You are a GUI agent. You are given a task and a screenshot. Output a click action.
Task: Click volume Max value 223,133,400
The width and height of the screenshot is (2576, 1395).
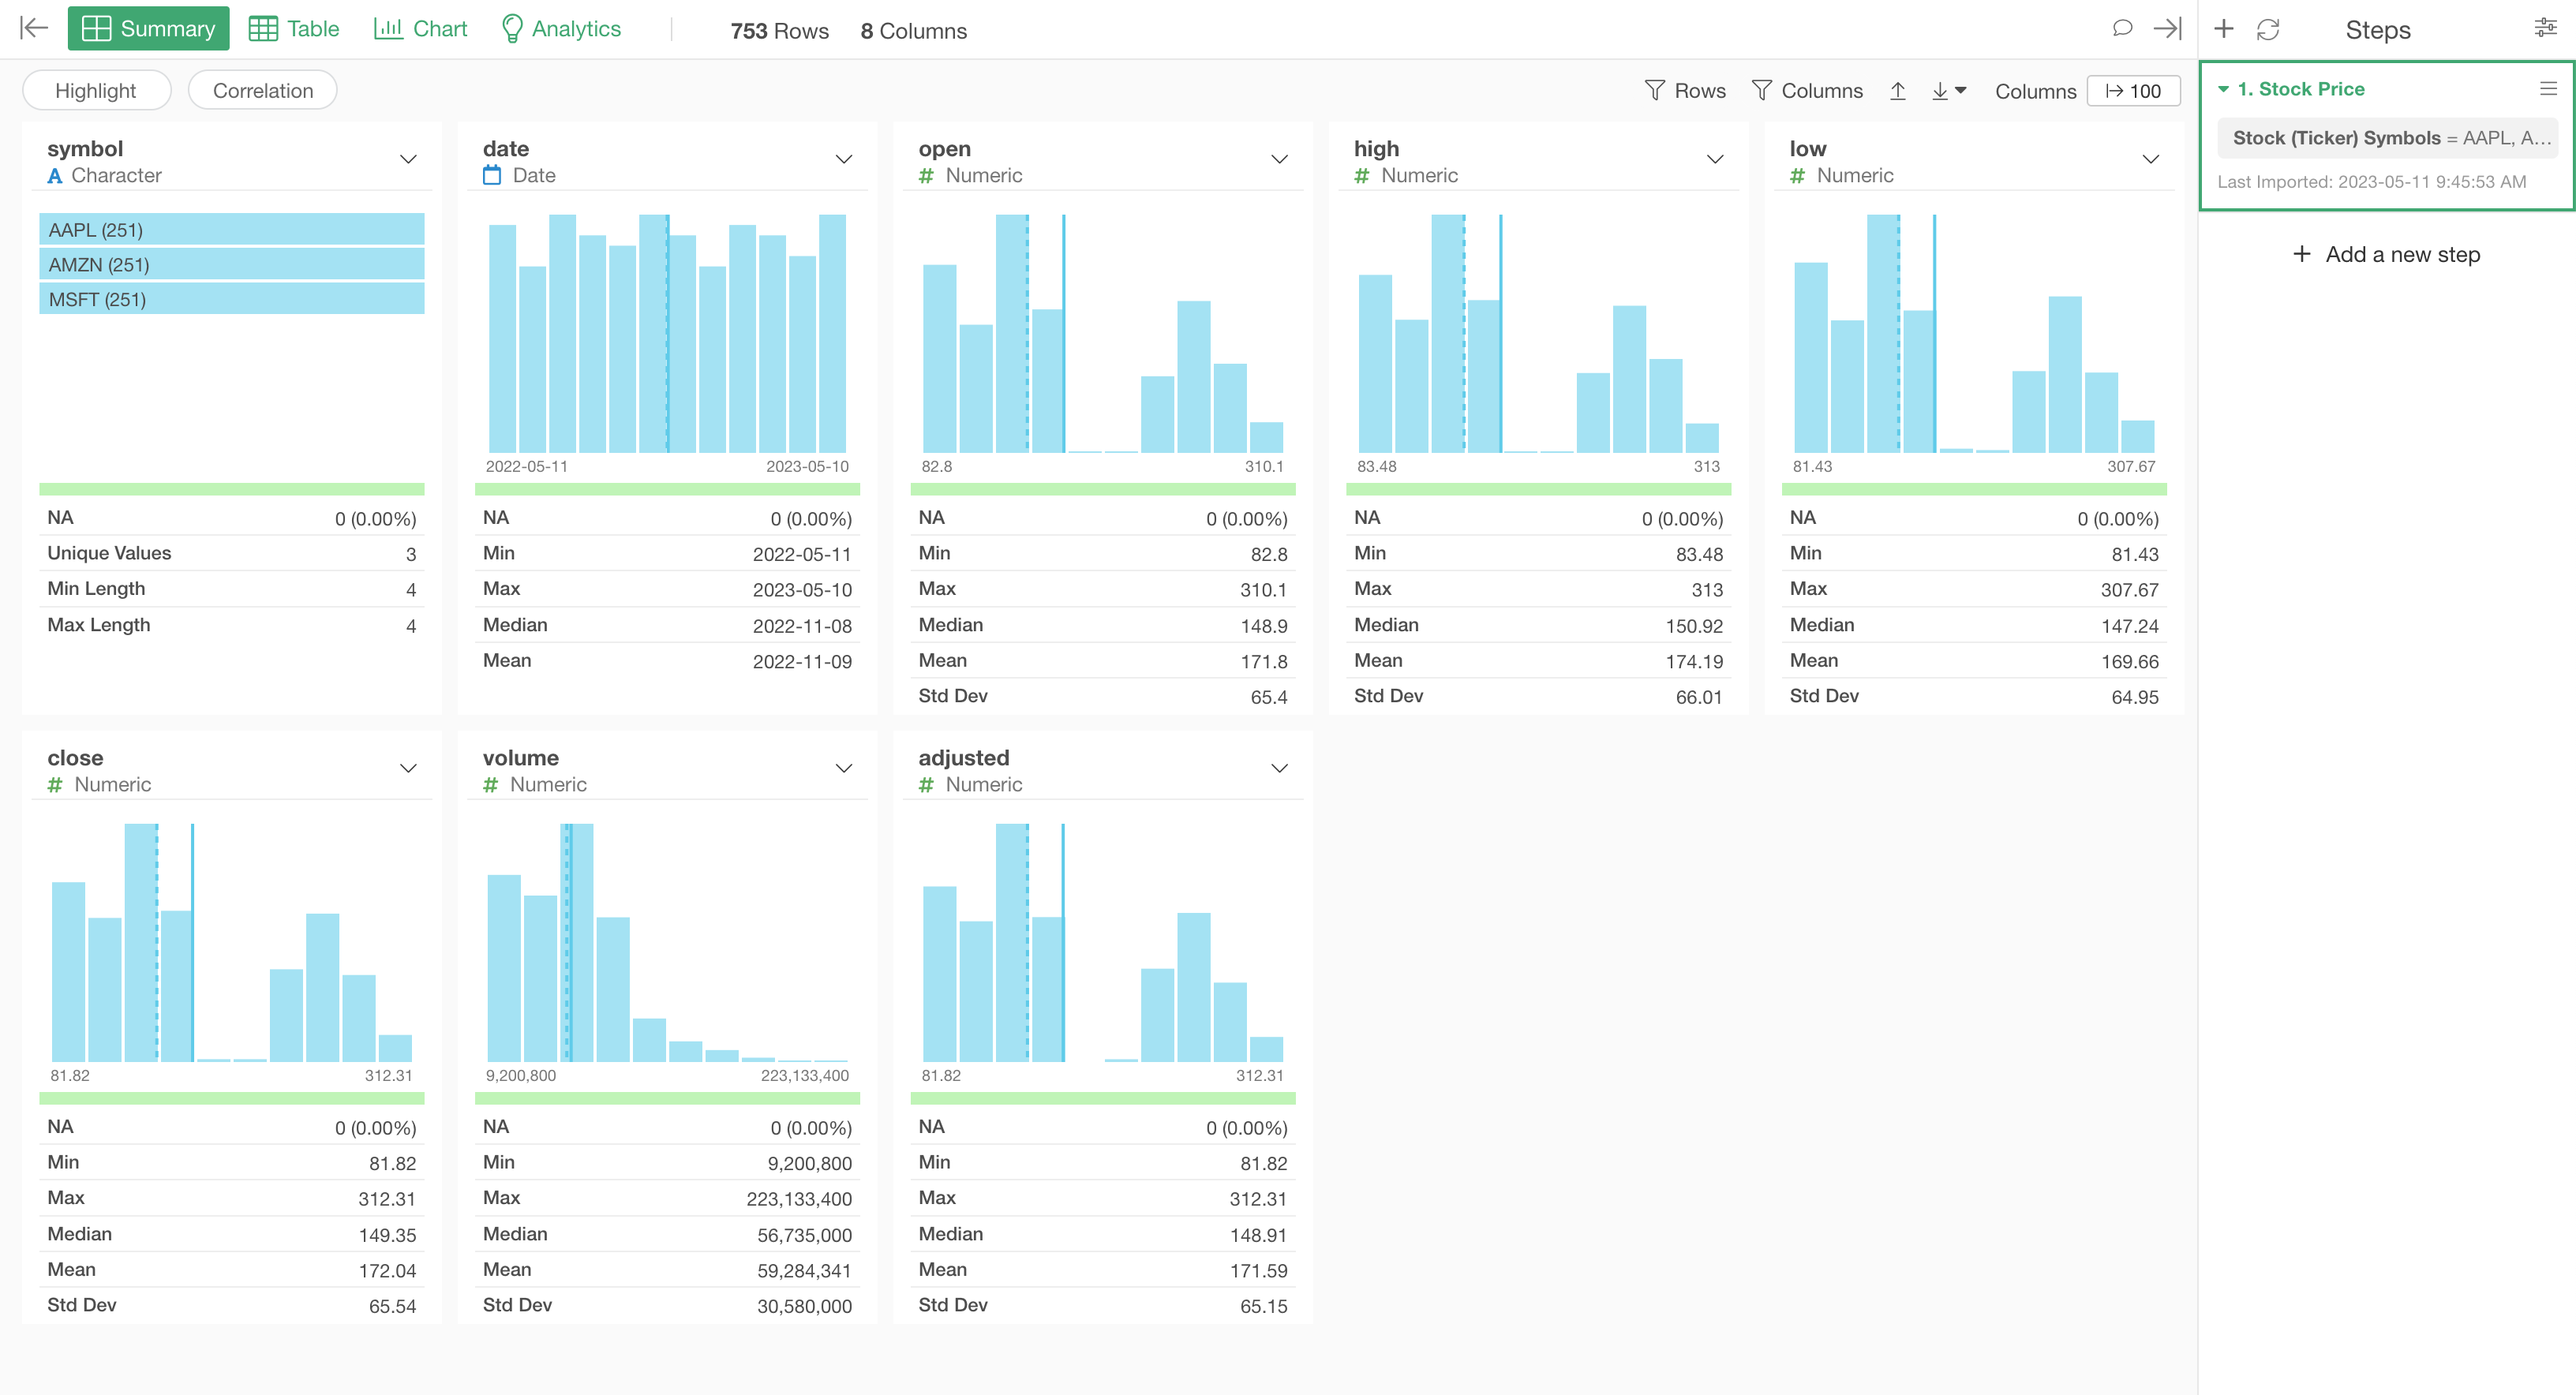pos(799,1199)
